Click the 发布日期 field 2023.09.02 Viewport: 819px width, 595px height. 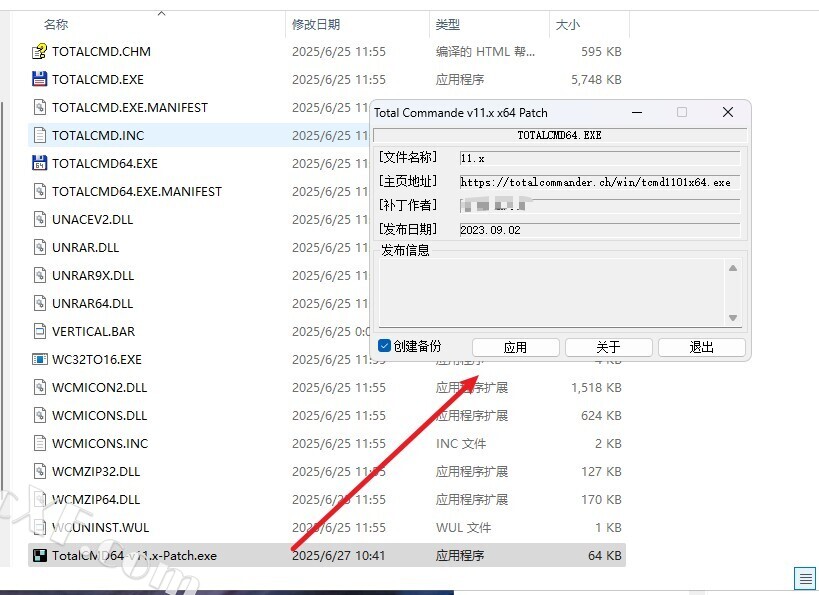click(x=600, y=230)
